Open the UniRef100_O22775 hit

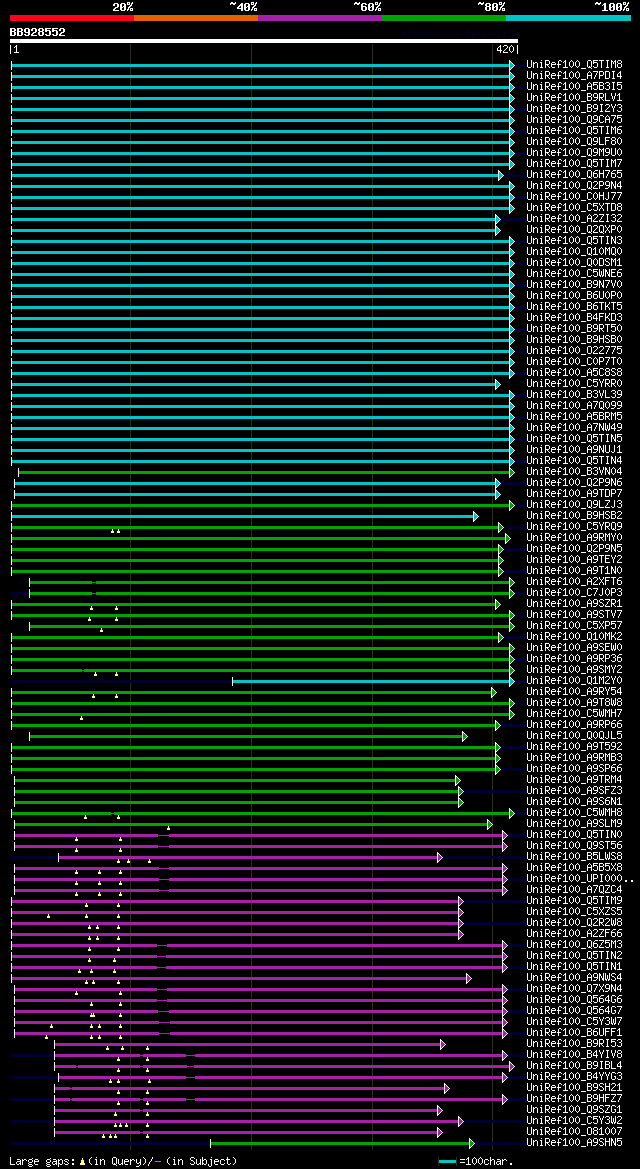pos(574,350)
